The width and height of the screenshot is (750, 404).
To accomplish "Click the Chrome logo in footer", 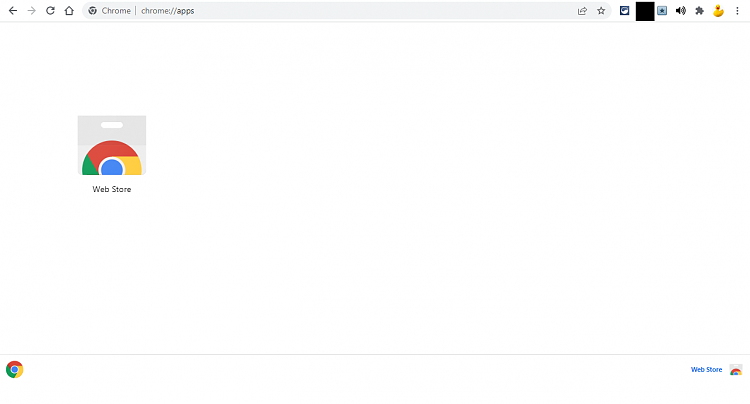I will click(x=14, y=370).
